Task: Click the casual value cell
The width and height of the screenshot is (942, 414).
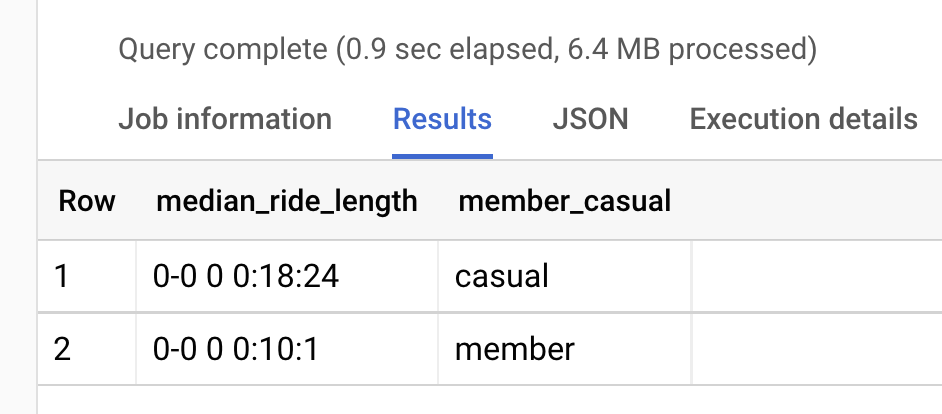Action: point(565,276)
